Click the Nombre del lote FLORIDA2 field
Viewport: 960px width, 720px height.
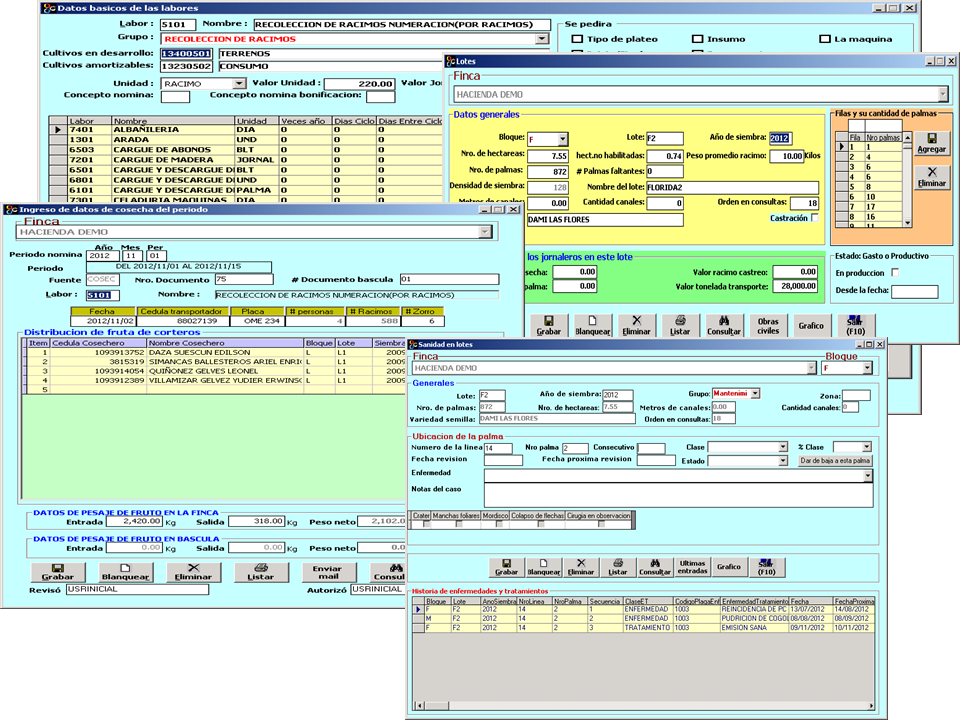click(732, 187)
